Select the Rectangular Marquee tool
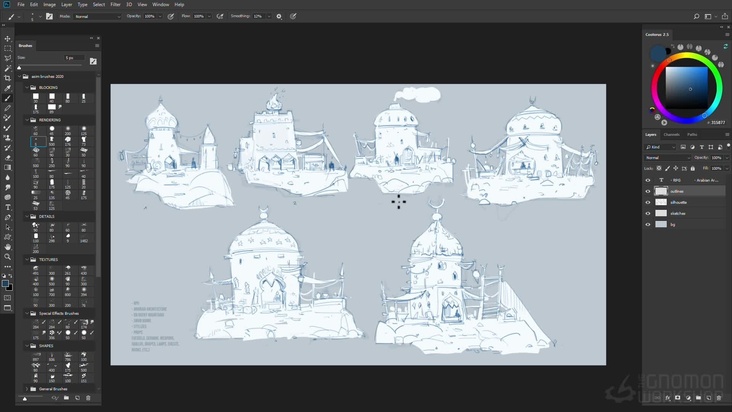 click(x=7, y=49)
